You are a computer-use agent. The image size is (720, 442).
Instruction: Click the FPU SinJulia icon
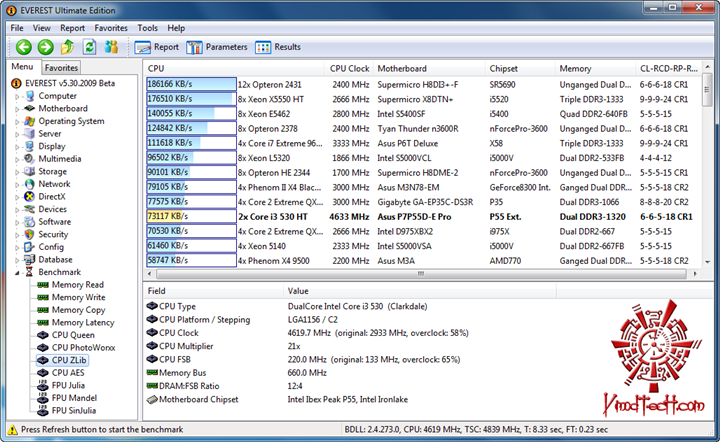(43, 410)
